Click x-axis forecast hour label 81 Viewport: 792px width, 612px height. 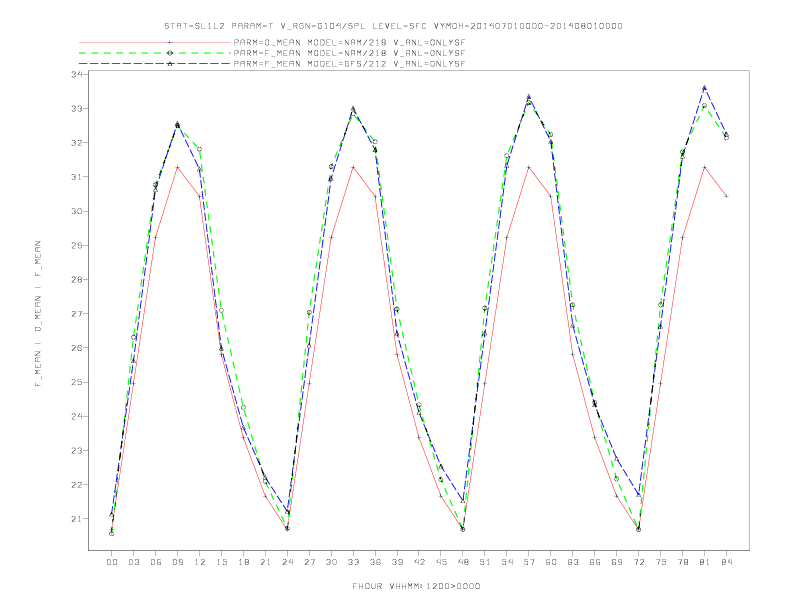705,562
